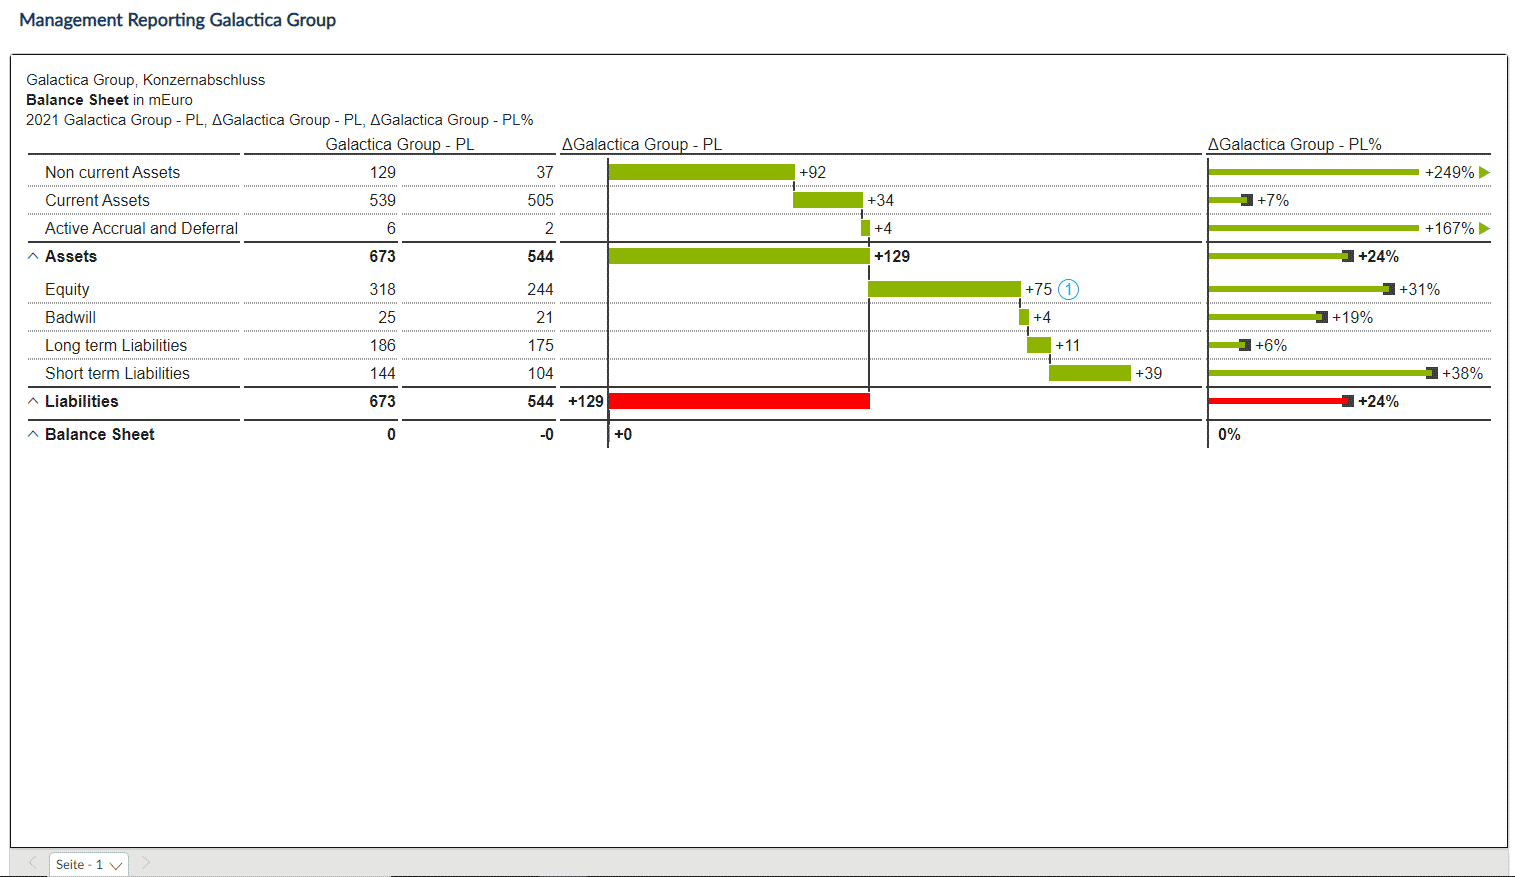The width and height of the screenshot is (1515, 877).
Task: Collapse the Assets group chevron
Action: (x=33, y=256)
